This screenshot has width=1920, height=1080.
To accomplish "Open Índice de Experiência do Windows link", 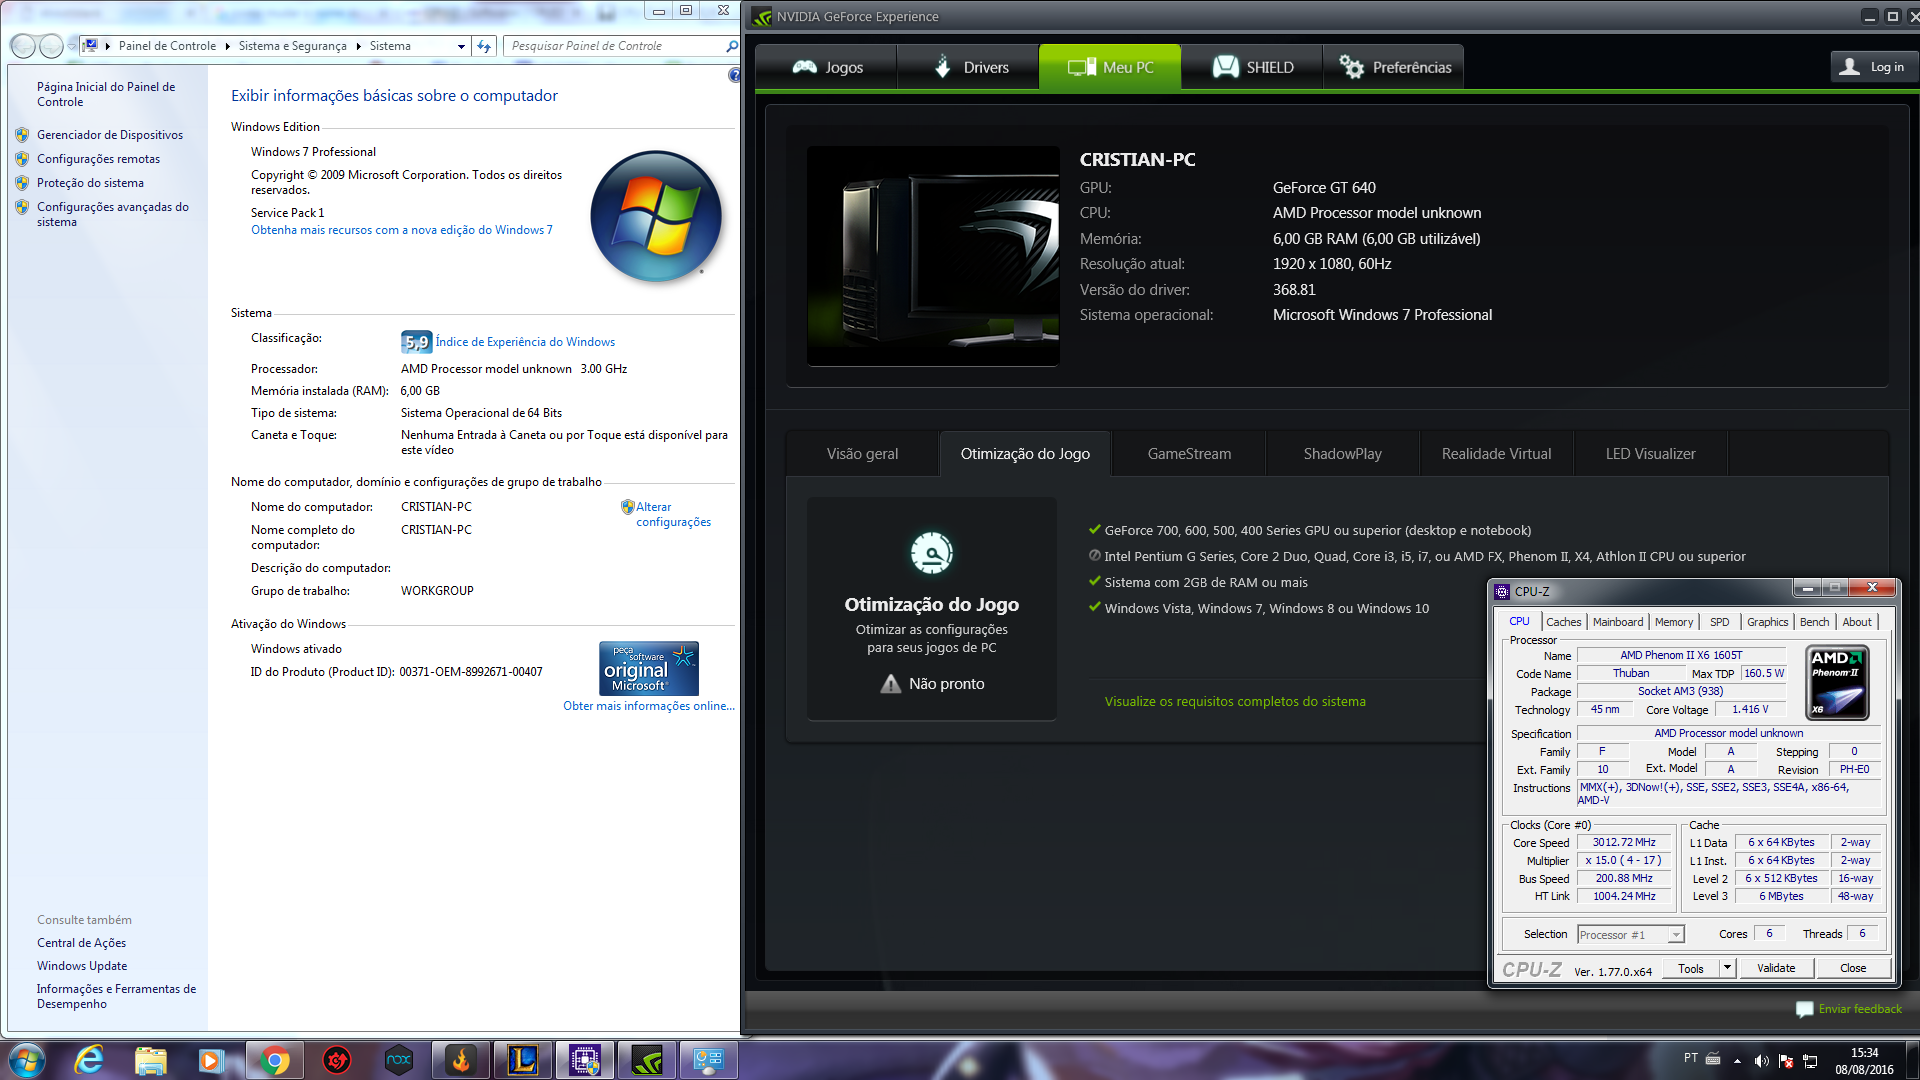I will pyautogui.click(x=525, y=342).
